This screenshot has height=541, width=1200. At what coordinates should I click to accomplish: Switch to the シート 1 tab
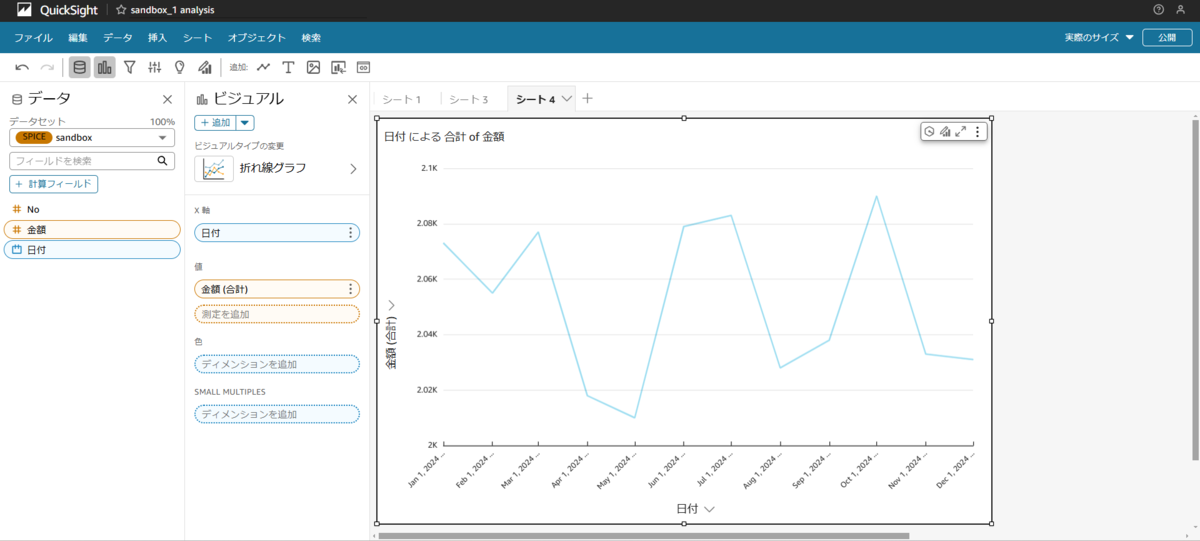click(x=402, y=99)
